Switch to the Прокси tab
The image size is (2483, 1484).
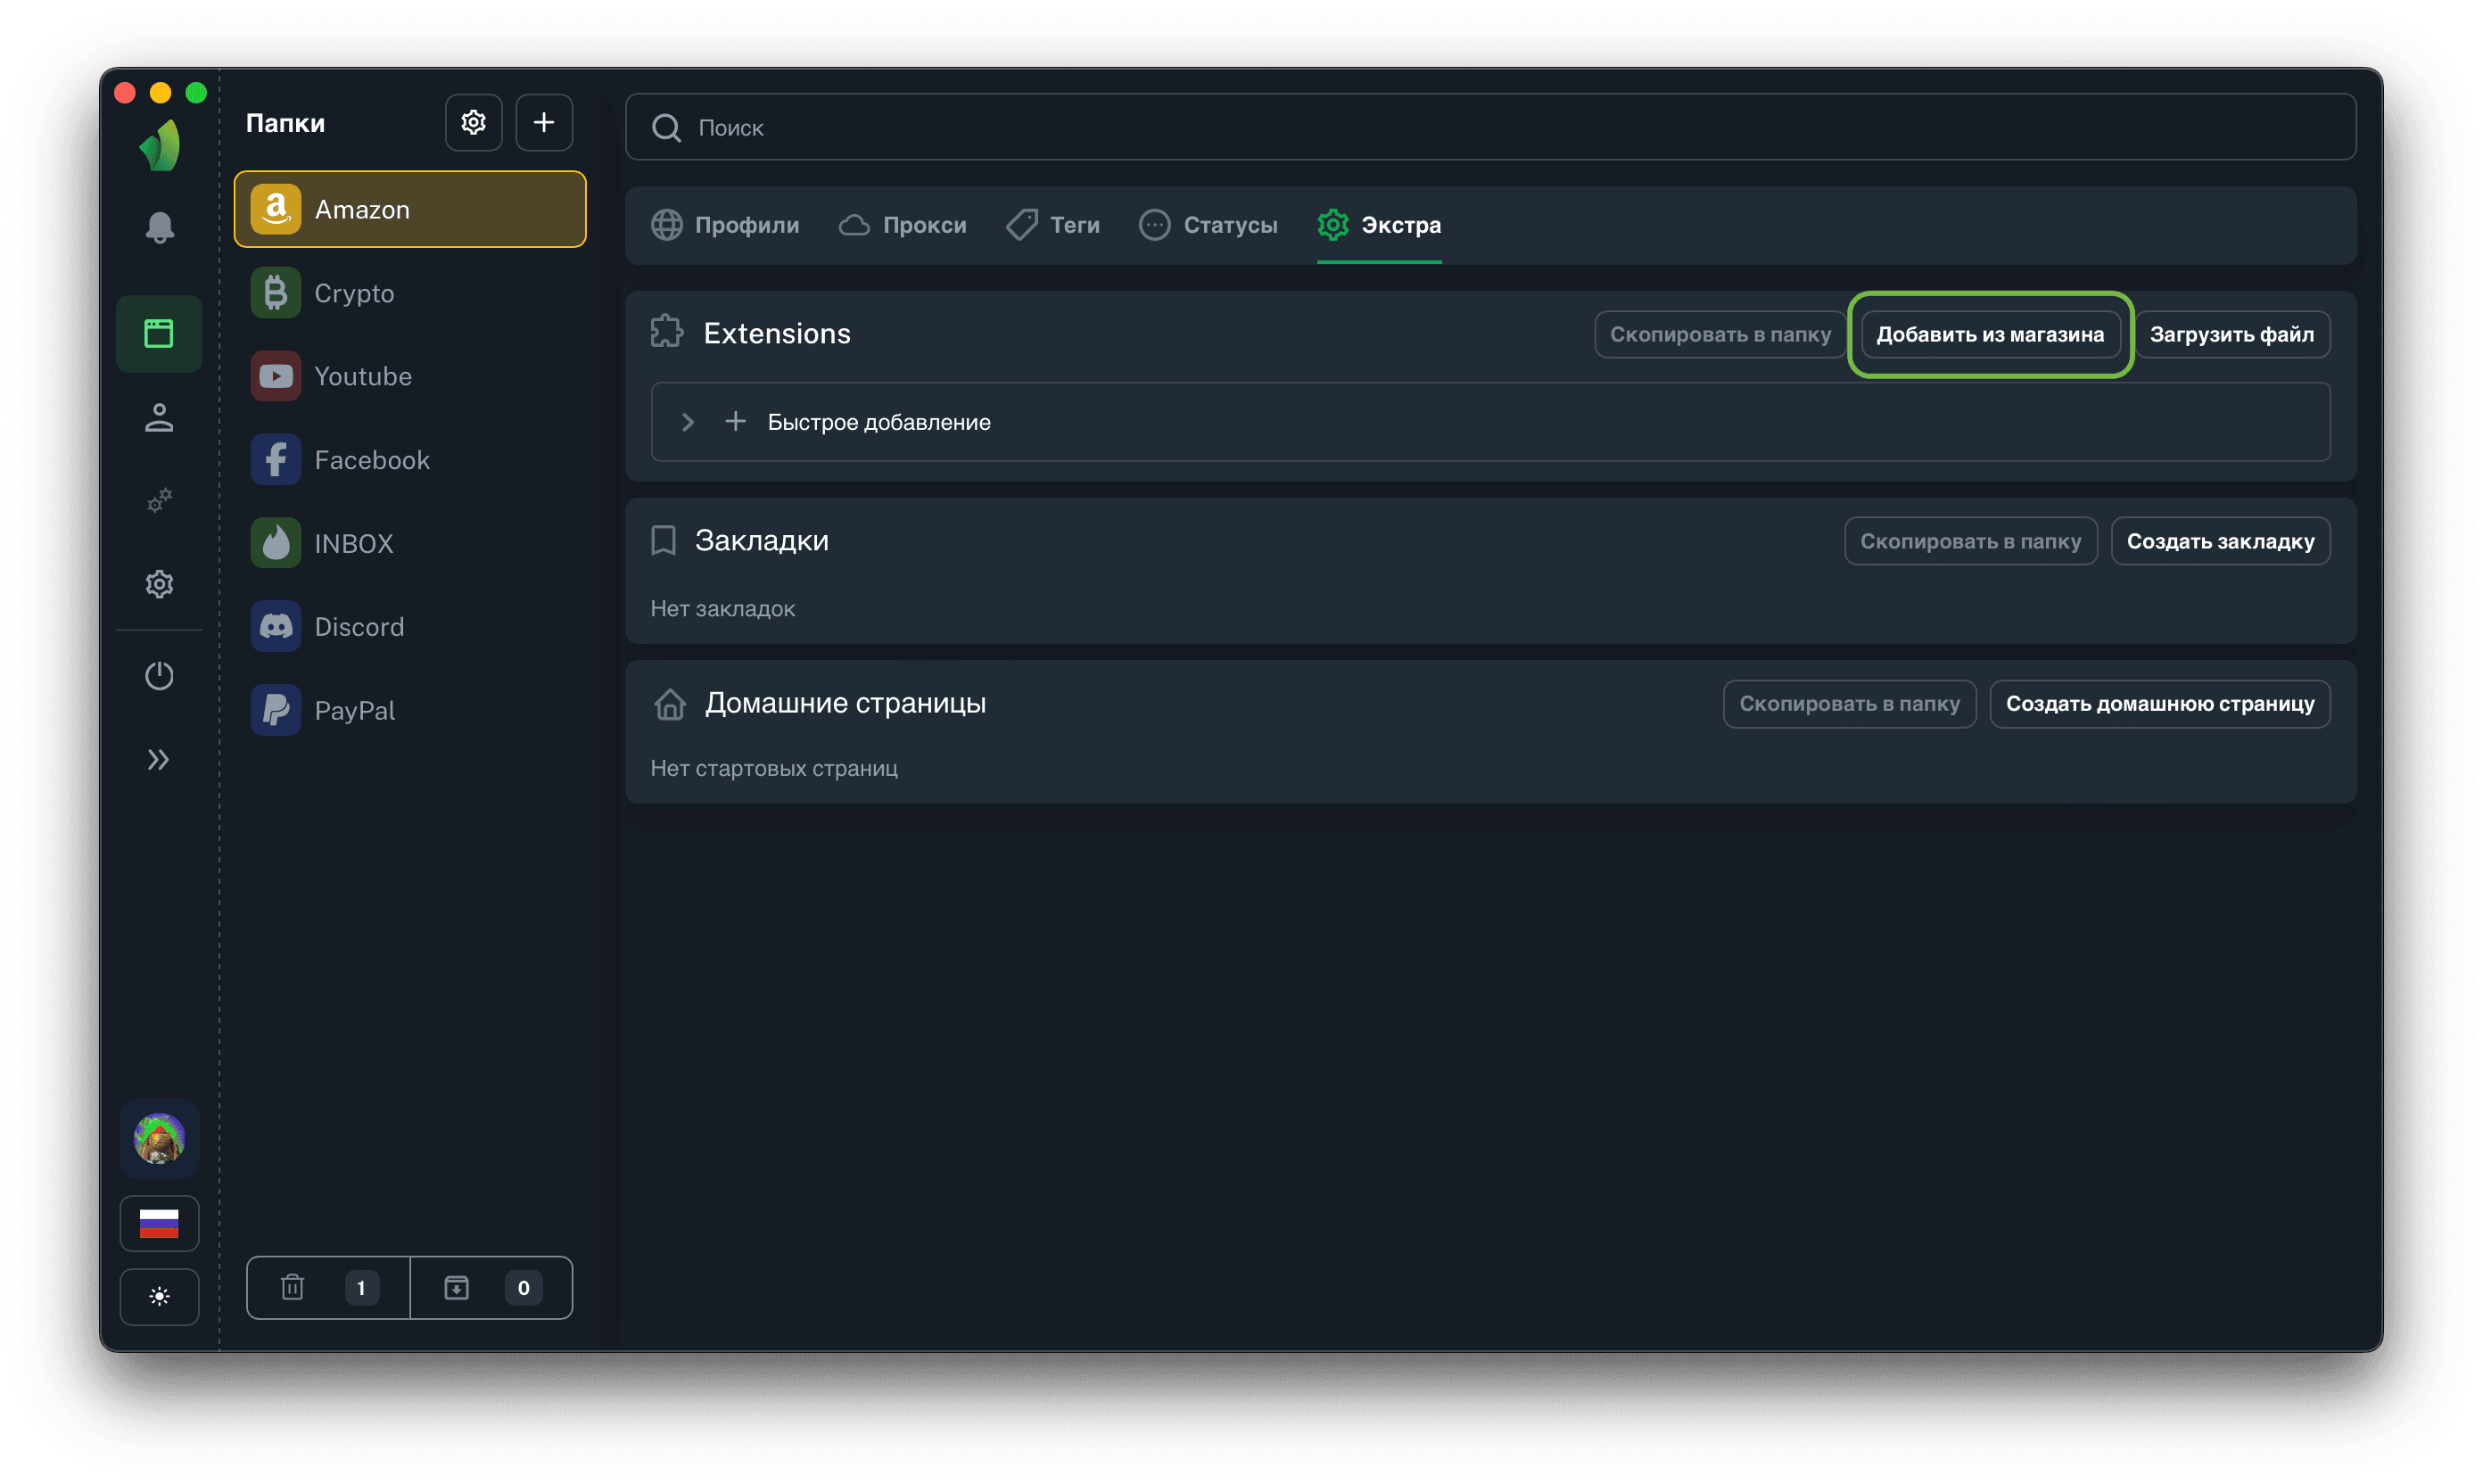coord(903,225)
